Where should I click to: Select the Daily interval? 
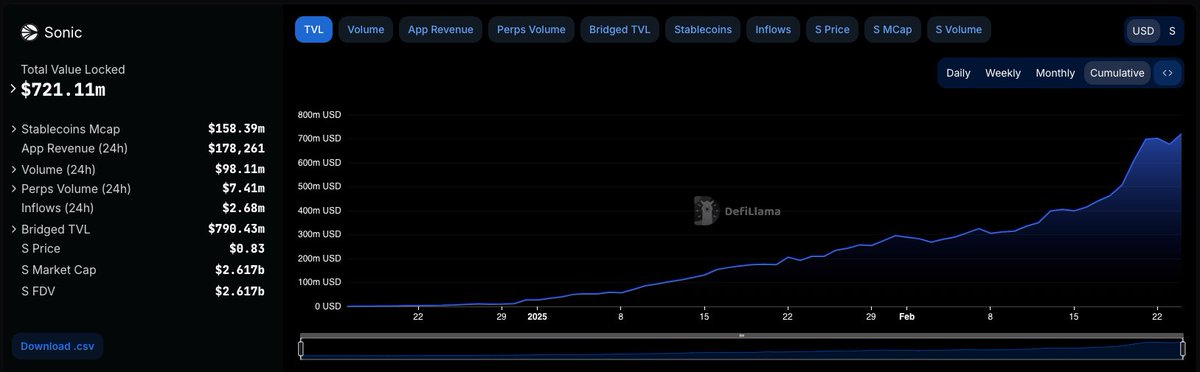pos(958,73)
